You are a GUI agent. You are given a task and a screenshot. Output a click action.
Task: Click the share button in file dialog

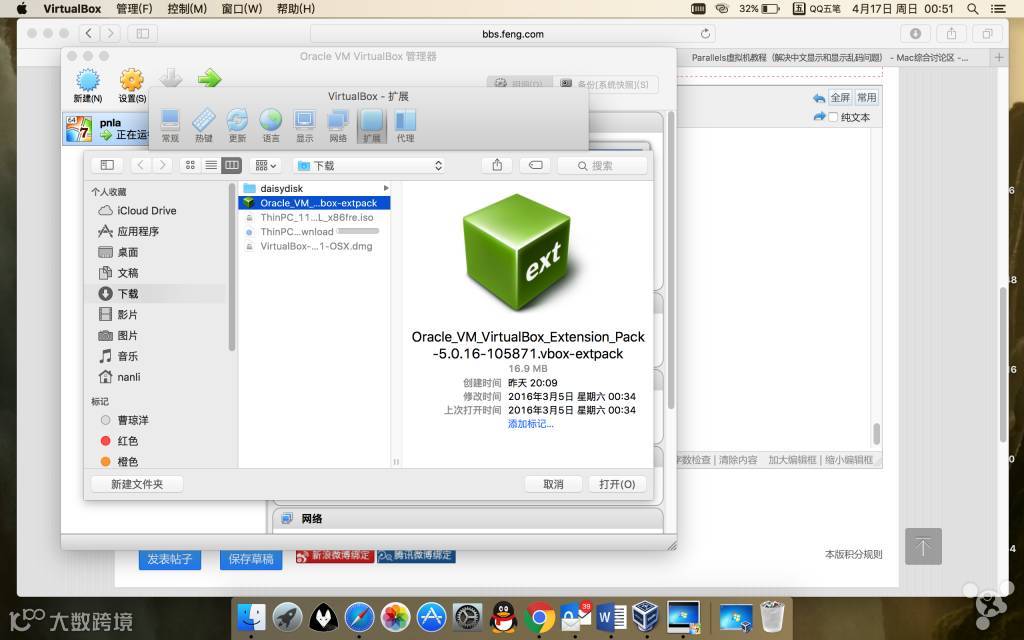pos(497,165)
